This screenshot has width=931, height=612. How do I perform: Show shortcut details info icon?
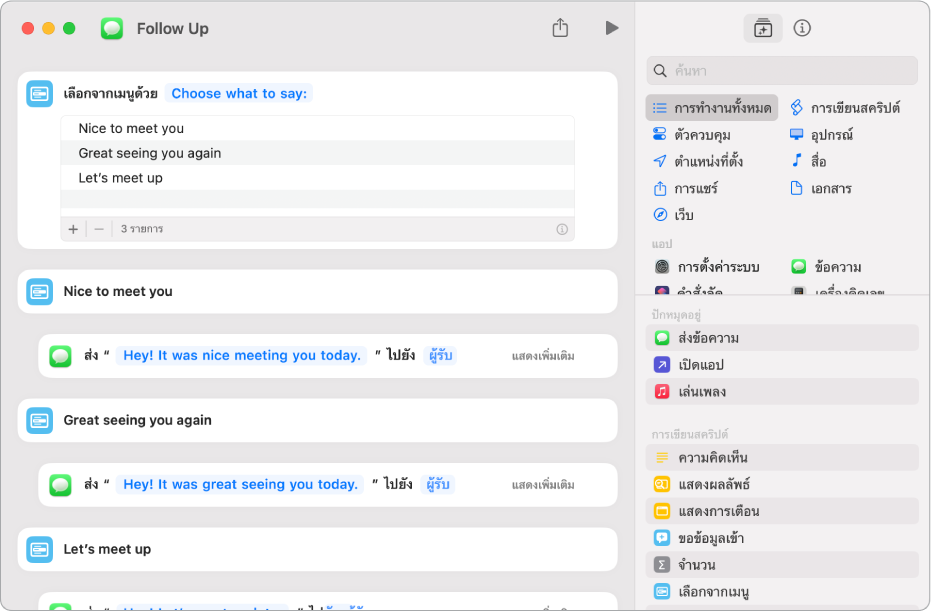802,28
